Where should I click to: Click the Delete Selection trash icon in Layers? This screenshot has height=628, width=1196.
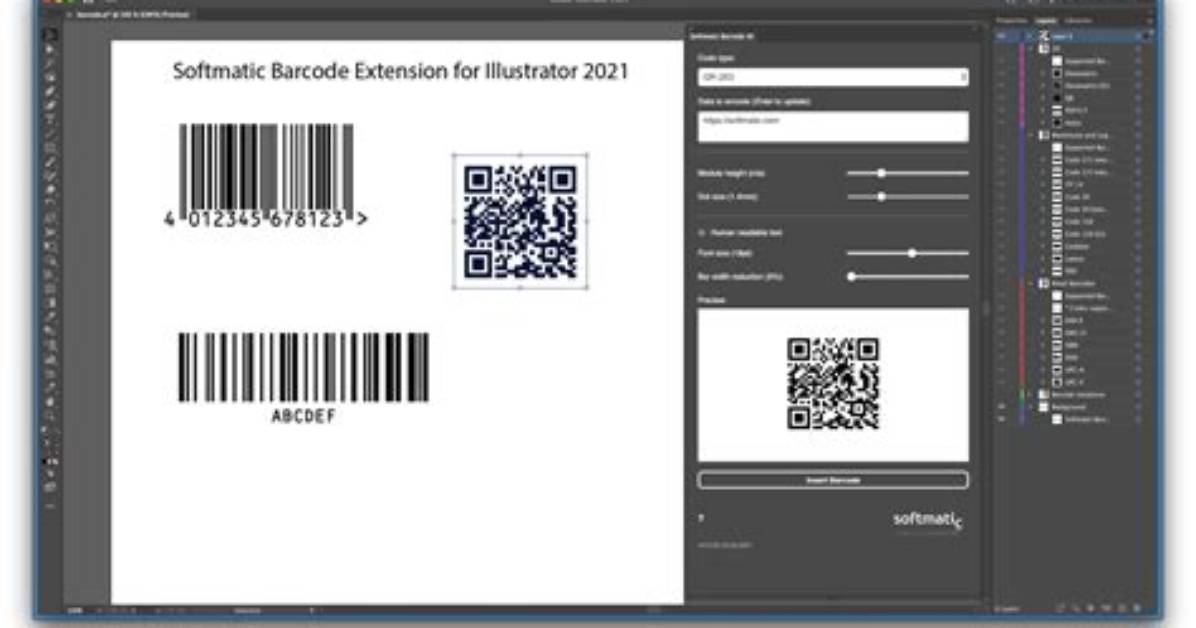coord(1137,608)
